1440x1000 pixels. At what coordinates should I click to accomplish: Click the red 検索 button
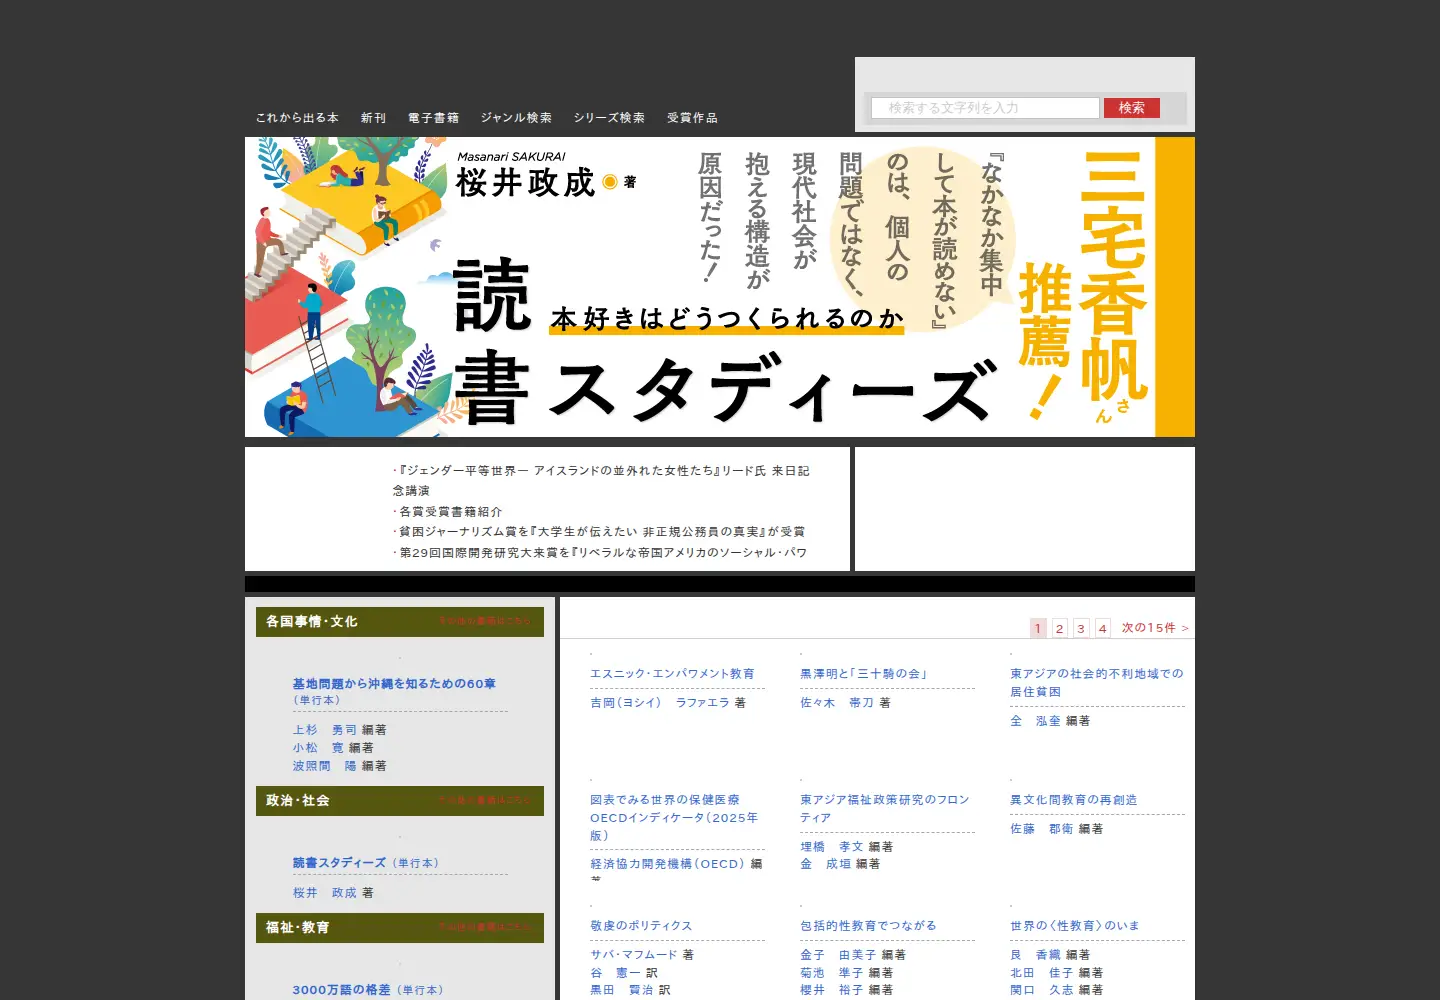coord(1132,108)
